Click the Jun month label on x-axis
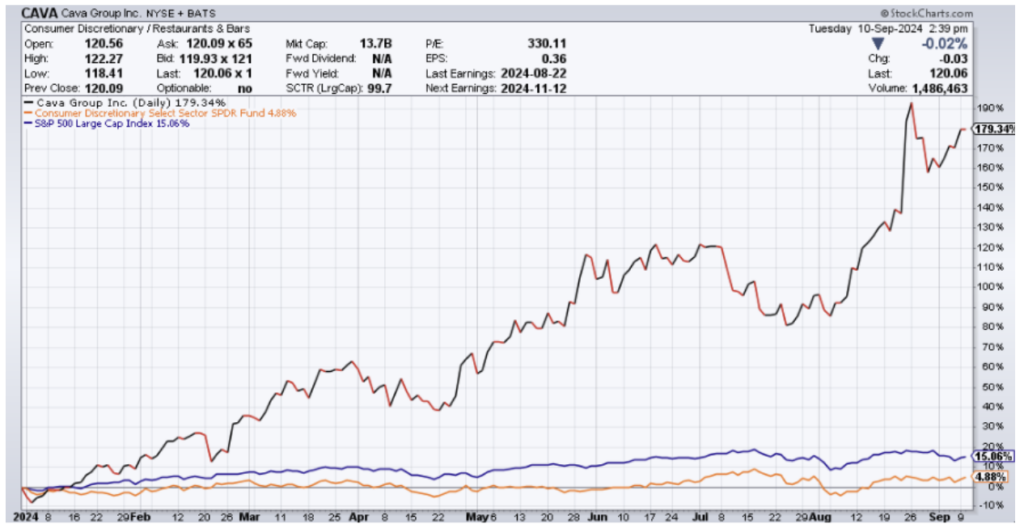This screenshot has width=1024, height=528. (598, 517)
